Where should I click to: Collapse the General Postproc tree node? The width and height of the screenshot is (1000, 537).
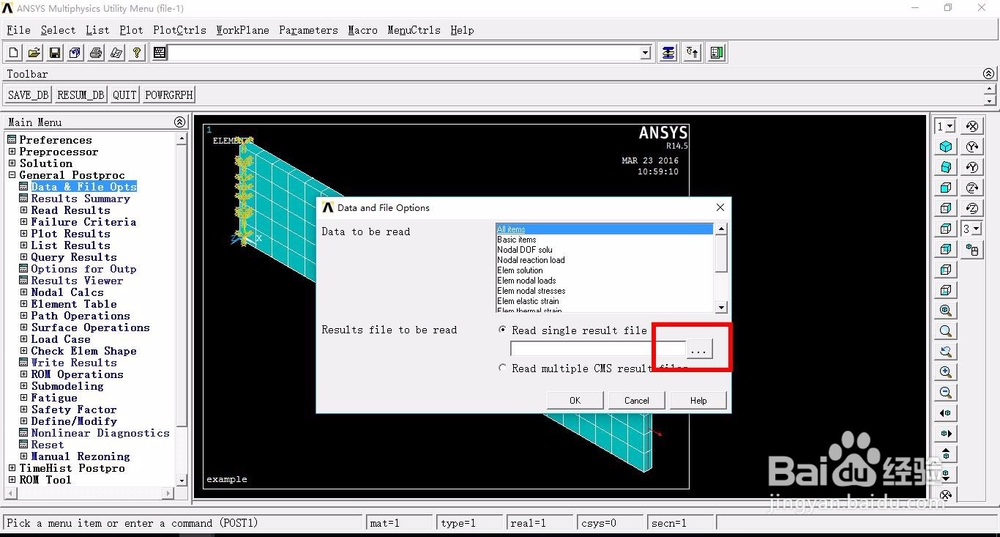(11, 175)
